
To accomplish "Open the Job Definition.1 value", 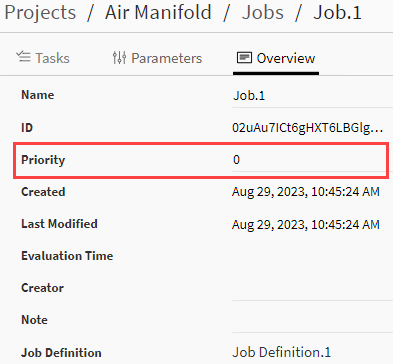I will pyautogui.click(x=282, y=352).
